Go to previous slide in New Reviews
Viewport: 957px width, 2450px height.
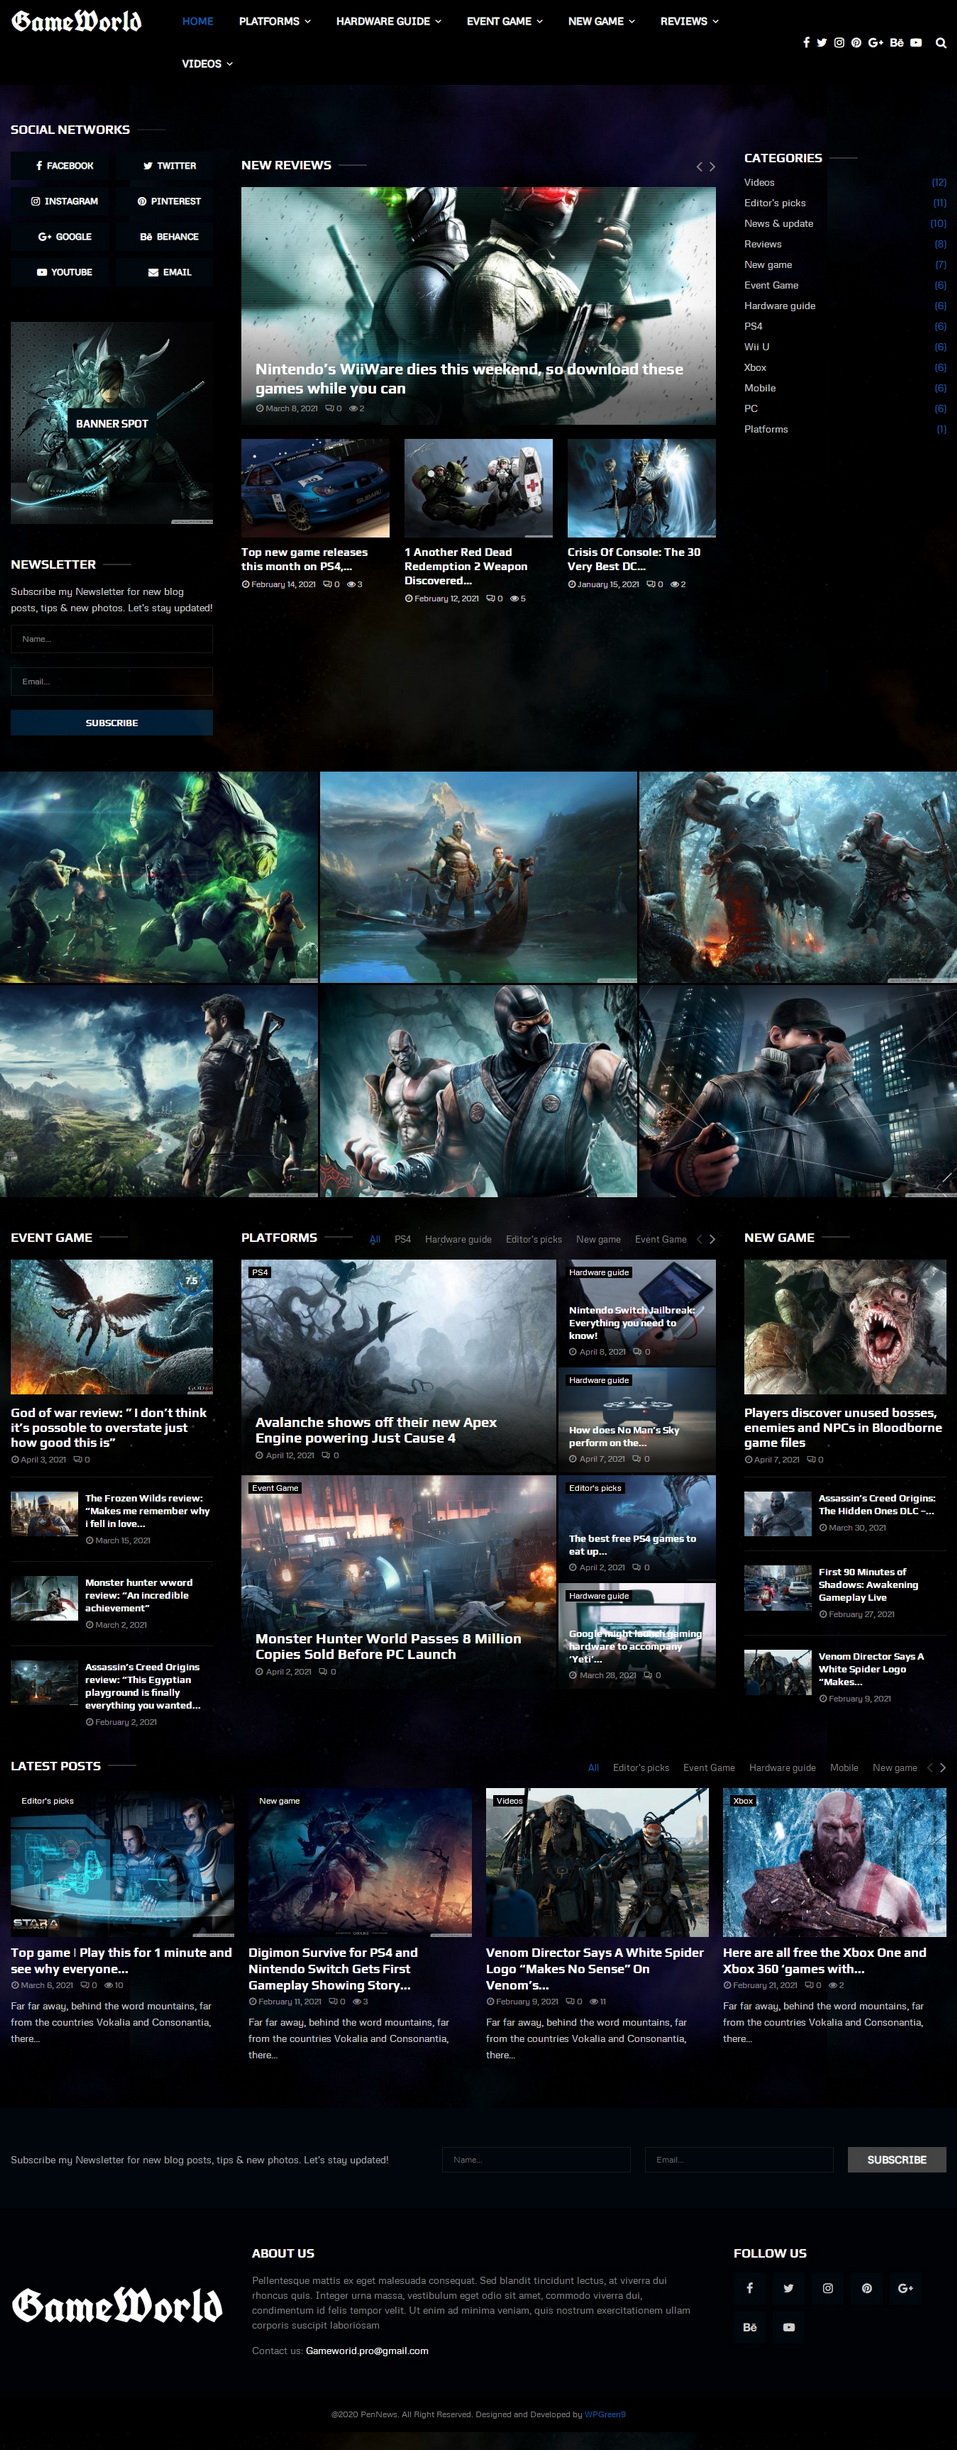[x=699, y=167]
